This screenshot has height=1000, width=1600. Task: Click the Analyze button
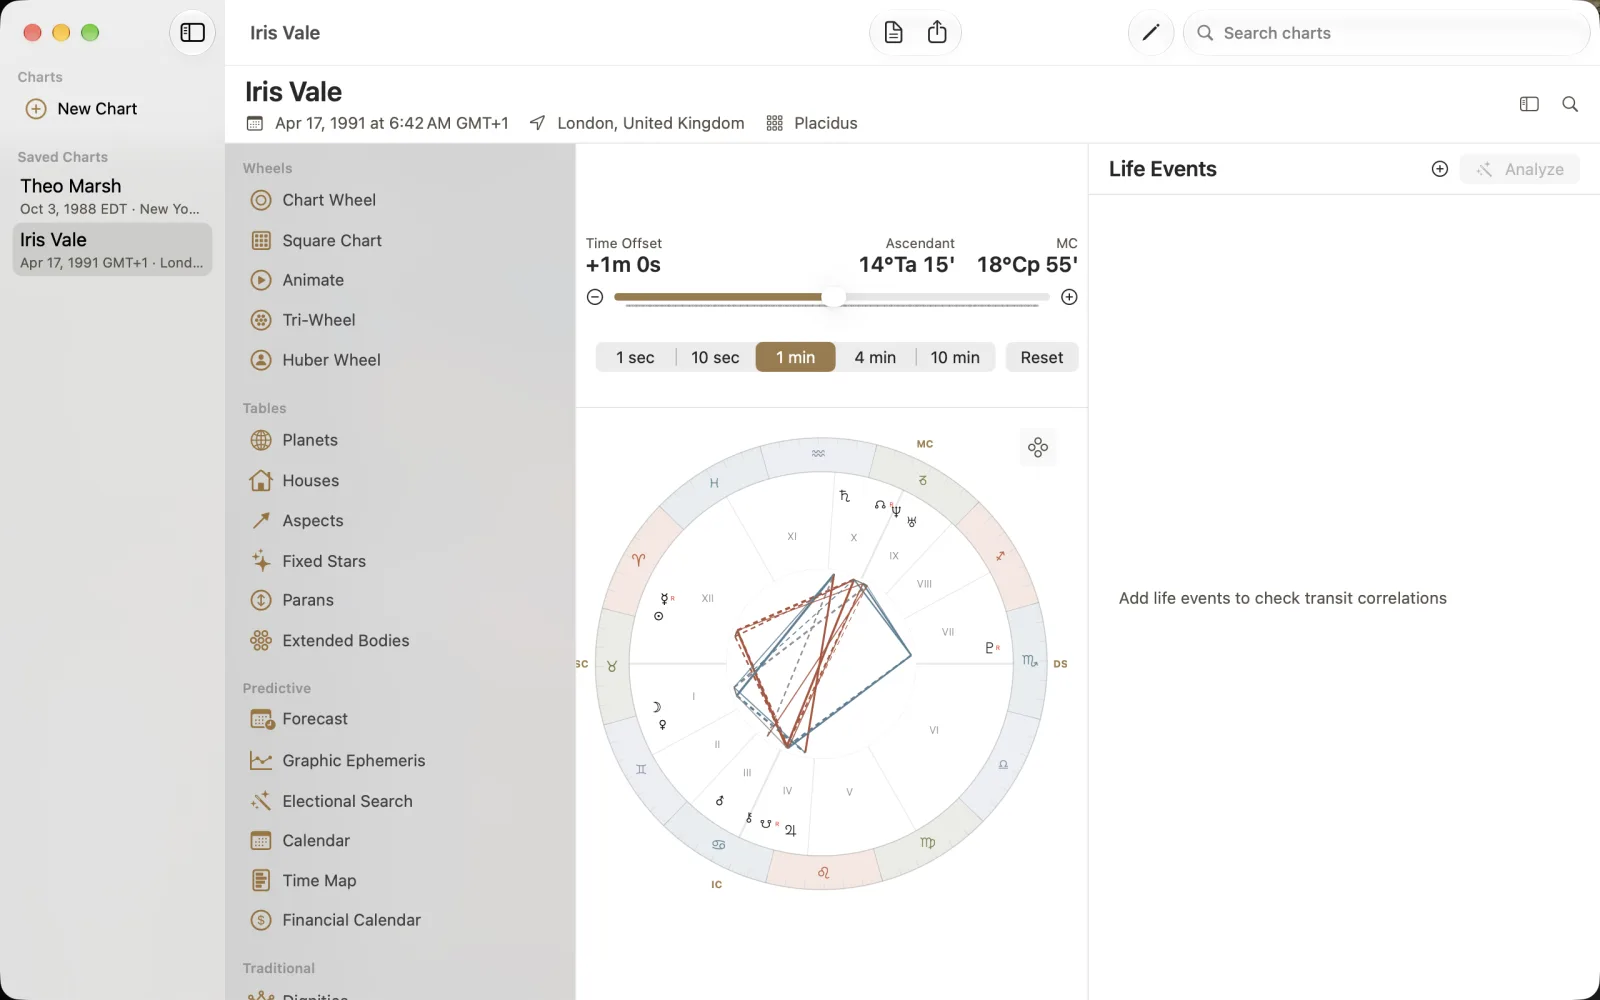1520,169
